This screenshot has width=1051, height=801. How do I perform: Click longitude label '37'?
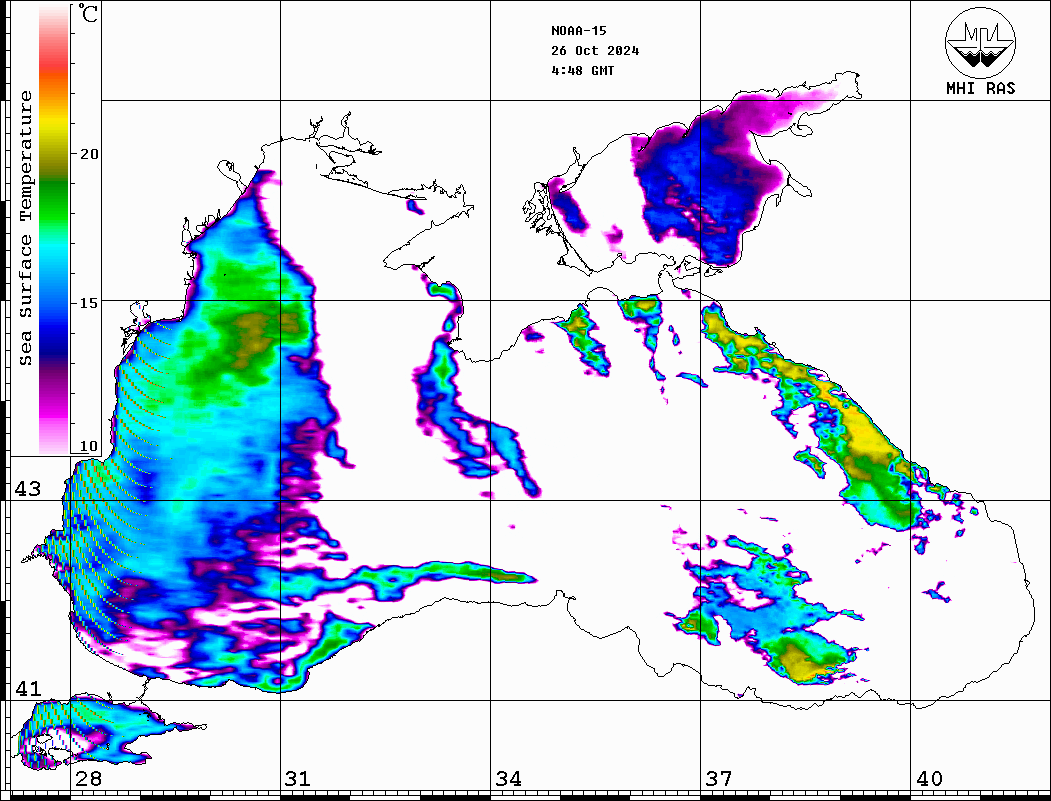click(719, 779)
